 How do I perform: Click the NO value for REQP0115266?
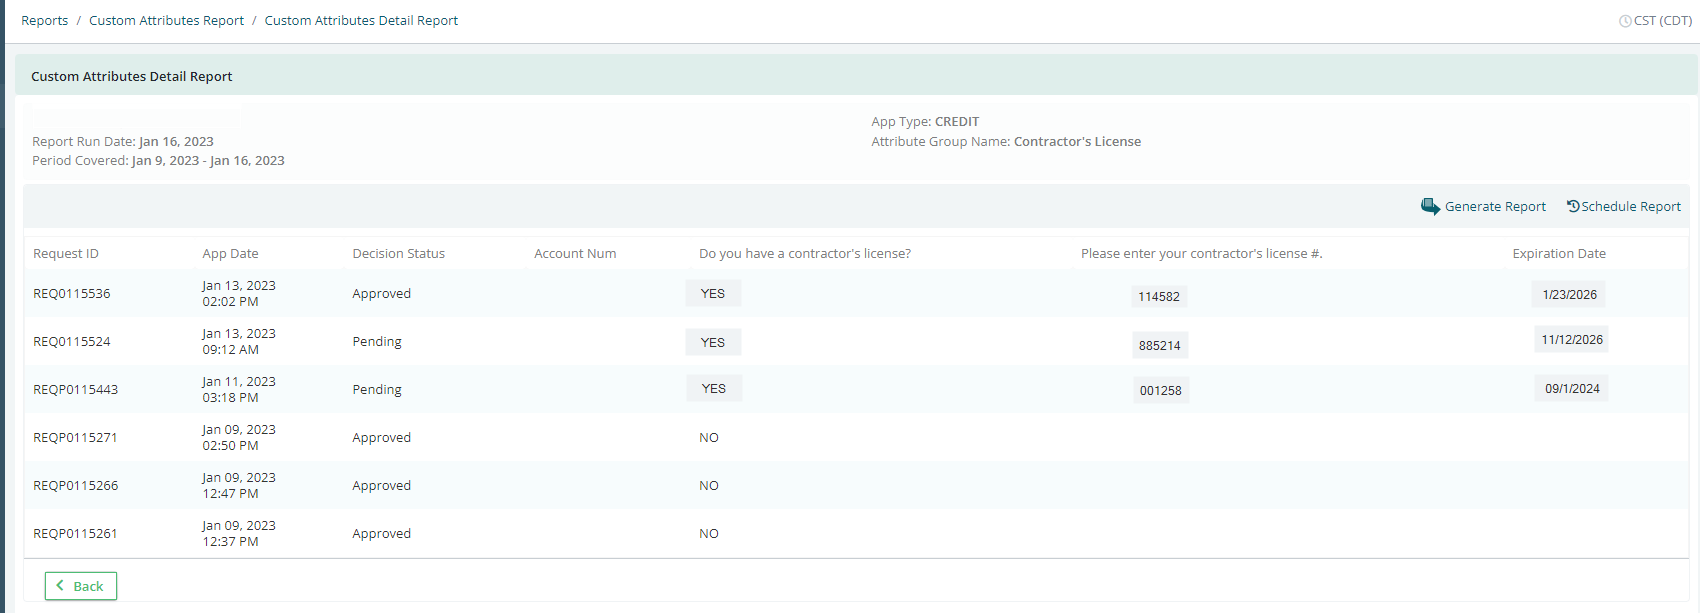(x=709, y=485)
